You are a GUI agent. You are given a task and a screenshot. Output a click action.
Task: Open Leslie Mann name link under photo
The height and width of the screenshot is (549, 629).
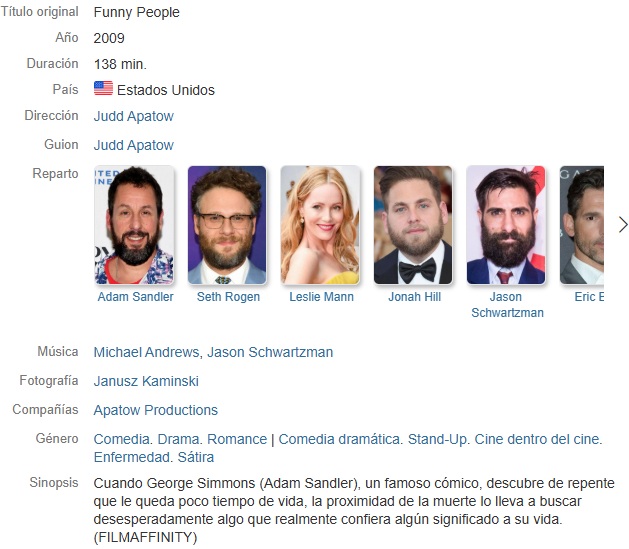click(322, 297)
